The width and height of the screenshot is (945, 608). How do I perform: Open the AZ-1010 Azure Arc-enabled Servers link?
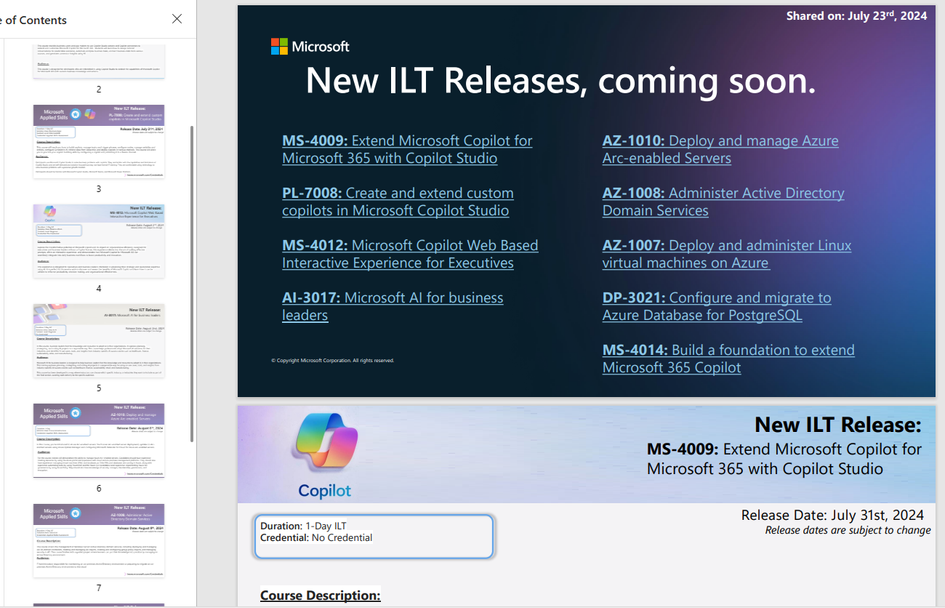tap(720, 149)
